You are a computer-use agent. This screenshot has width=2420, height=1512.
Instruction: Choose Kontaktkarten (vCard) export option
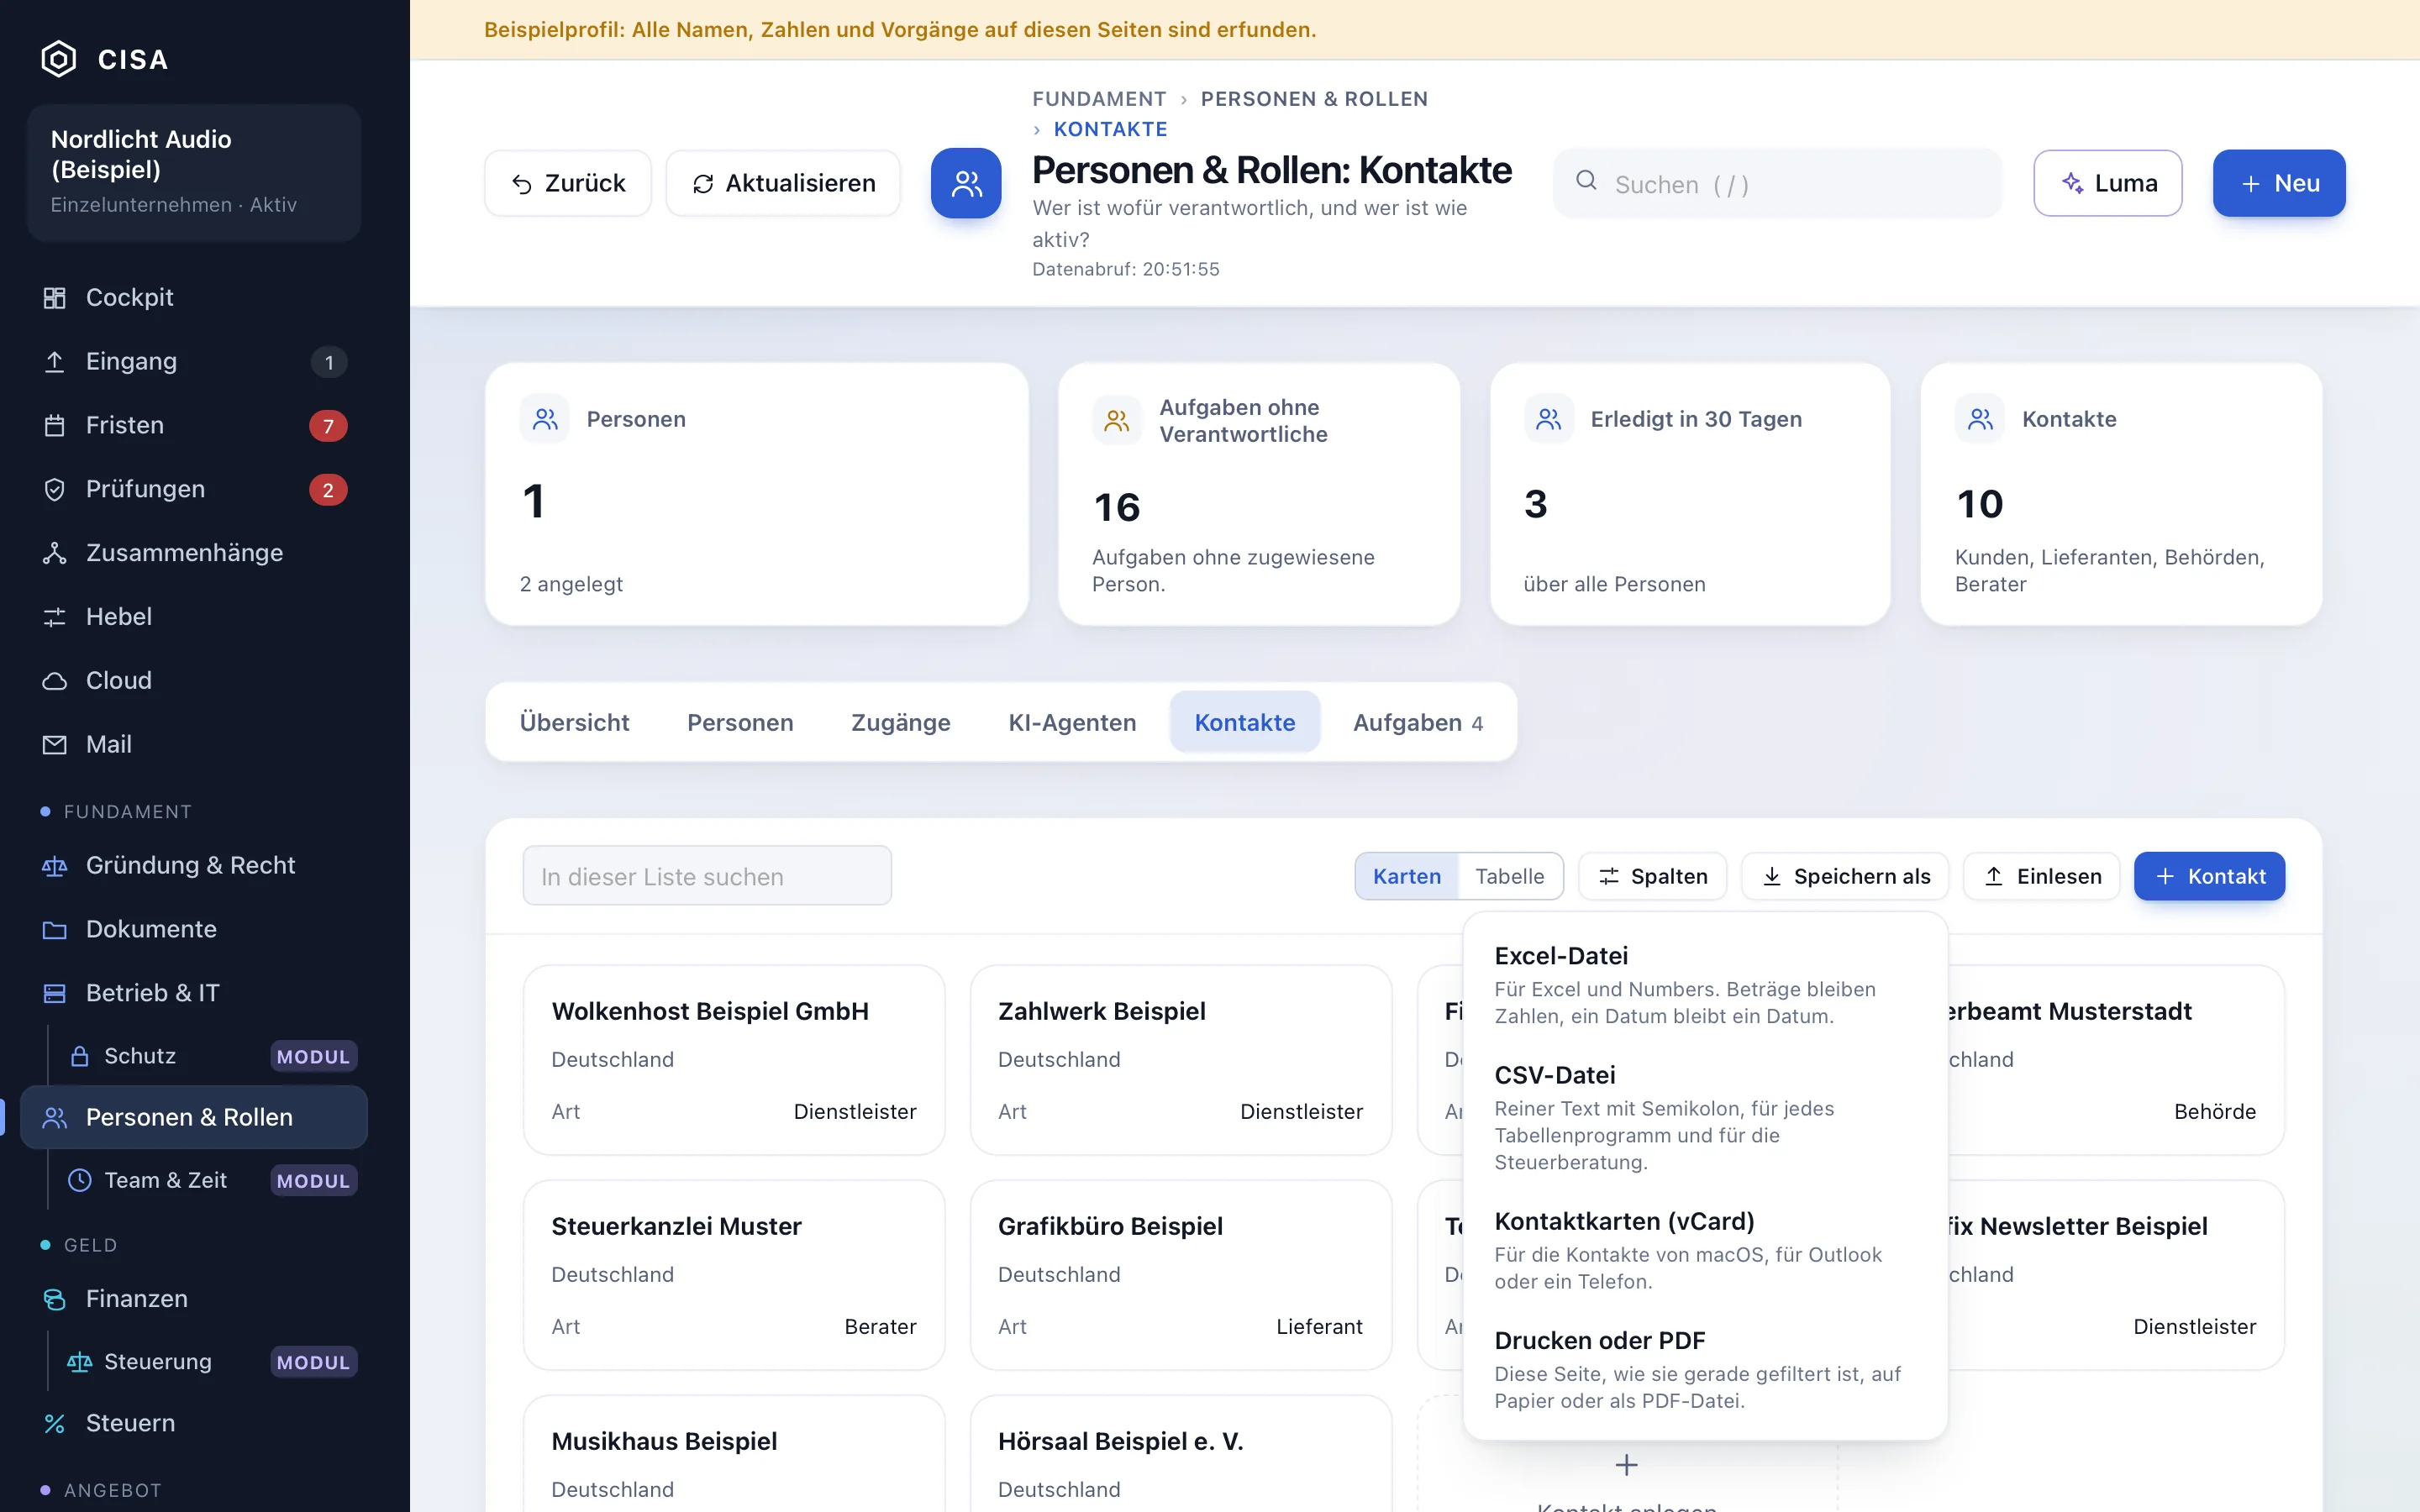pyautogui.click(x=1704, y=1251)
